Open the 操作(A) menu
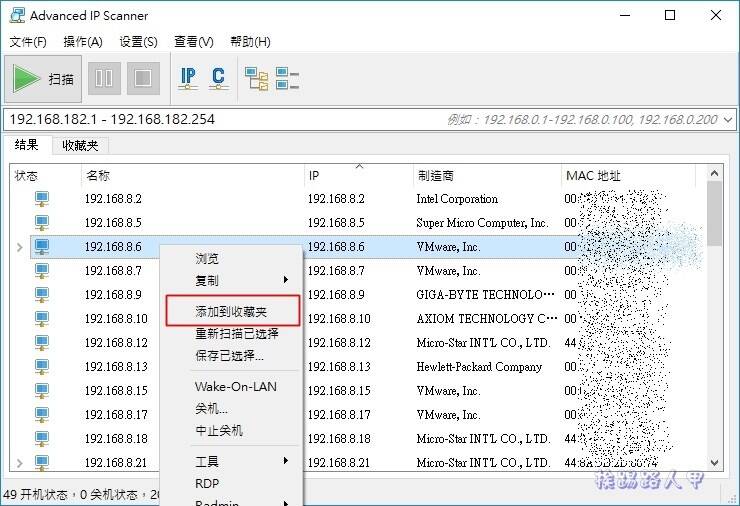740x506 pixels. tap(83, 42)
